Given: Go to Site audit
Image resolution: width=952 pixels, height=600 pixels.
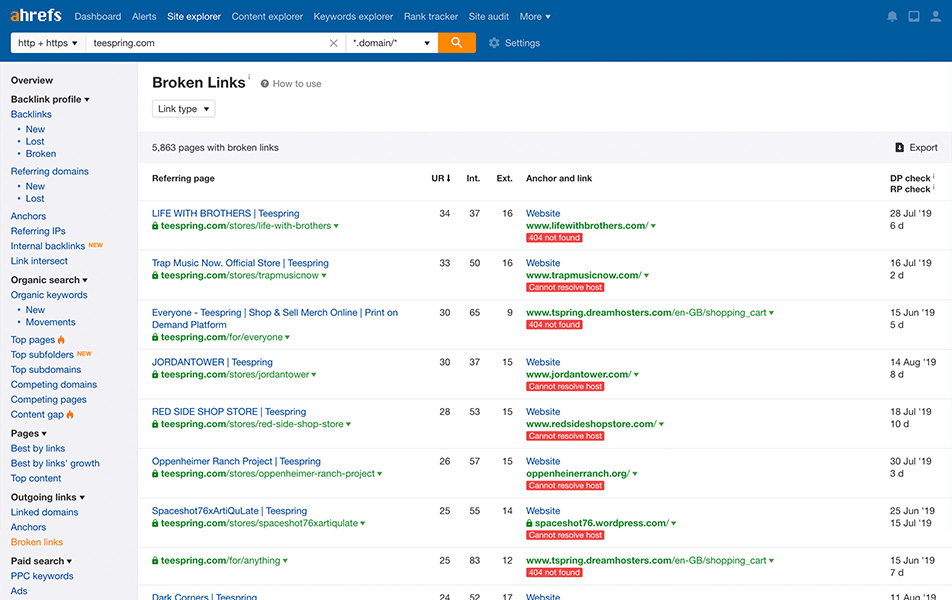Looking at the screenshot, I should 489,16.
